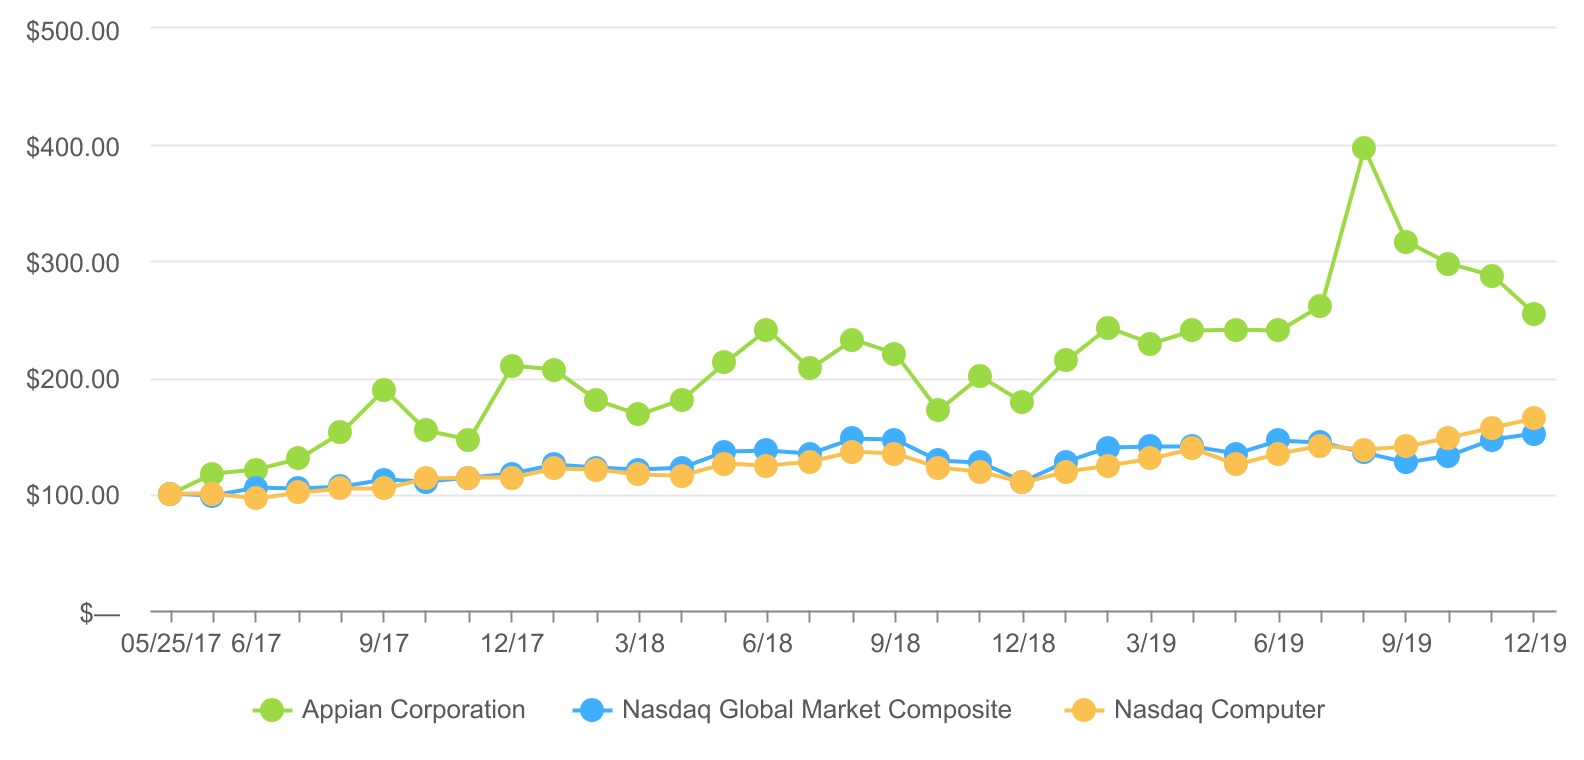
Task: Click Nasdaq Computer's last point at 12/19
Action: pyautogui.click(x=1533, y=418)
